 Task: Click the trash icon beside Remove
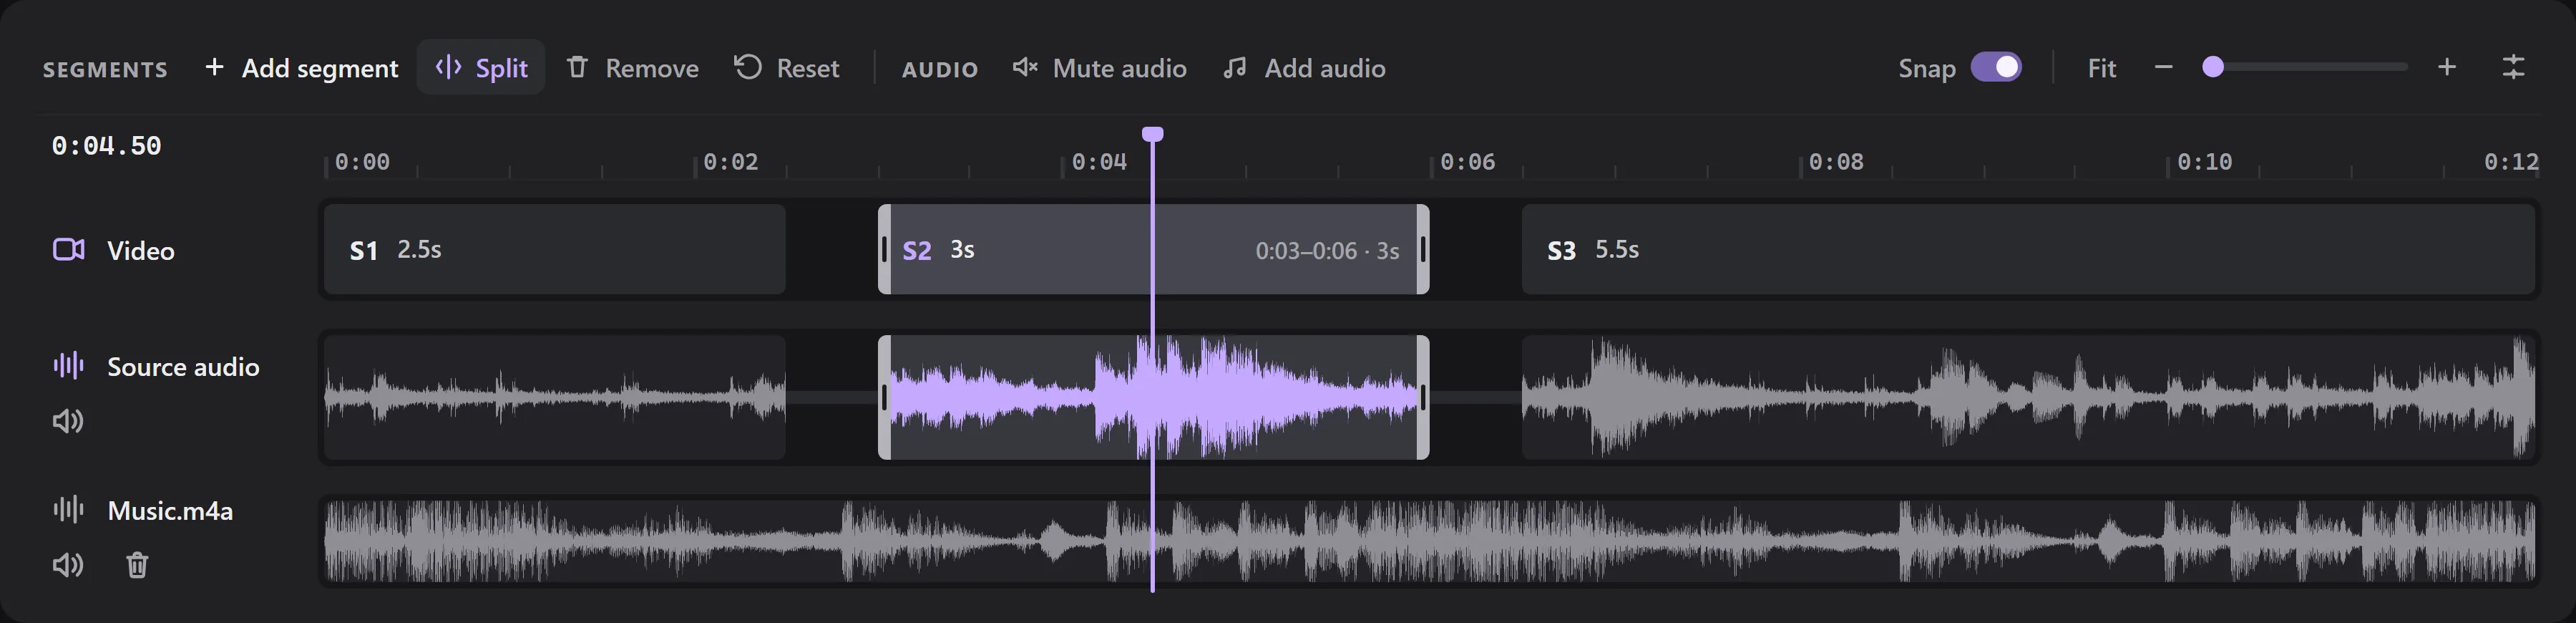point(577,67)
